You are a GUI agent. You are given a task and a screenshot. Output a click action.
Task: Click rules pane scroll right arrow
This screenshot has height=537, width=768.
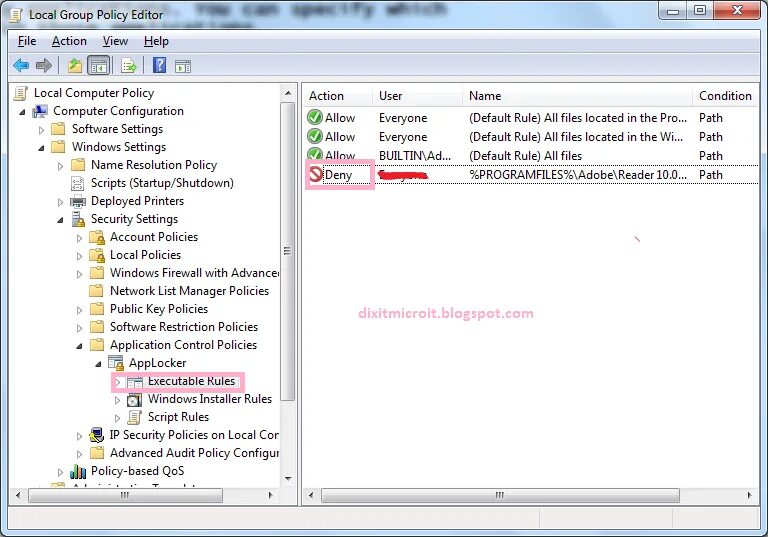[749, 495]
